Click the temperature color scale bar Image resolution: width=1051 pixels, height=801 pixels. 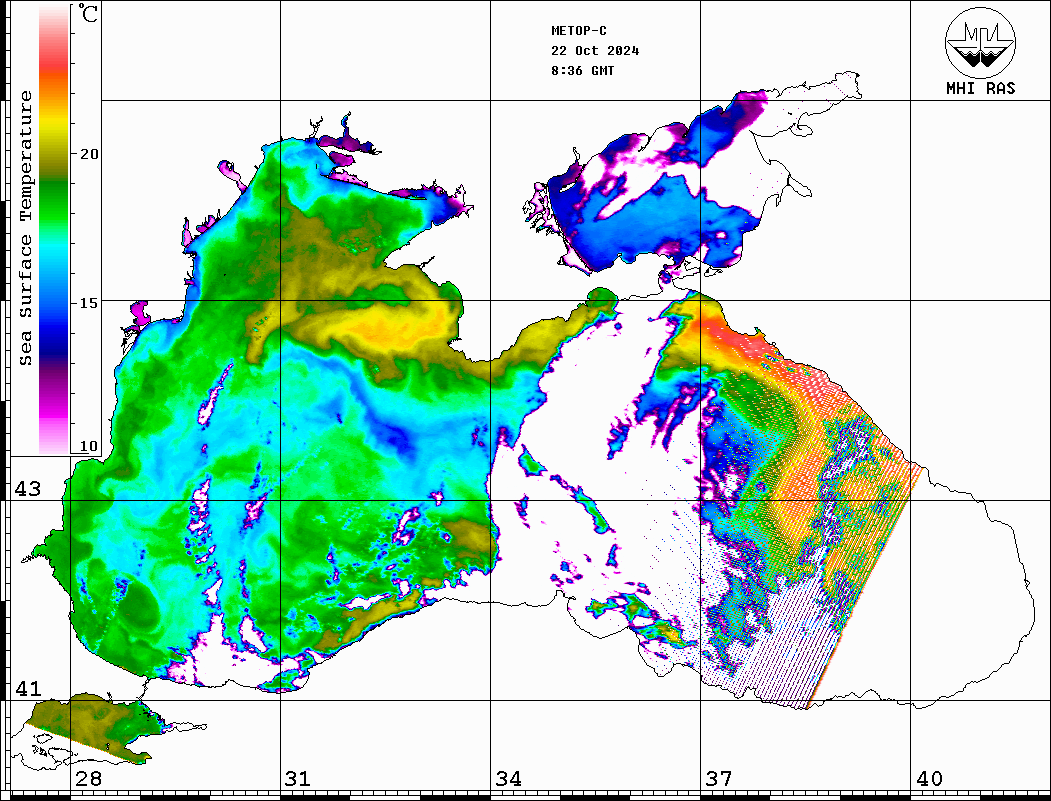[54, 230]
